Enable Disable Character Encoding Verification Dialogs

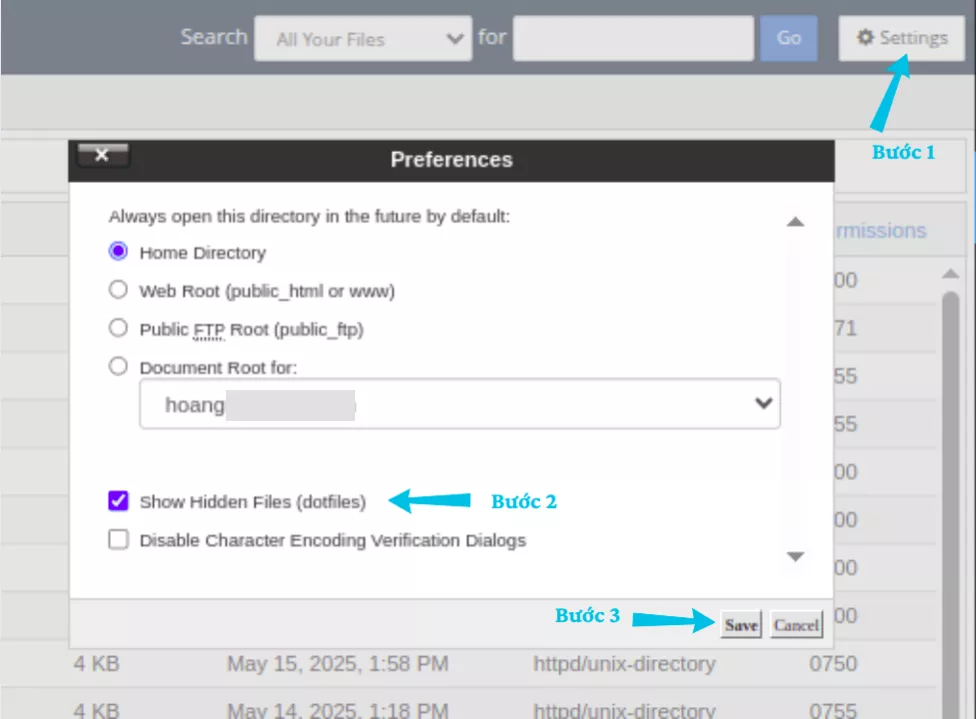(118, 541)
